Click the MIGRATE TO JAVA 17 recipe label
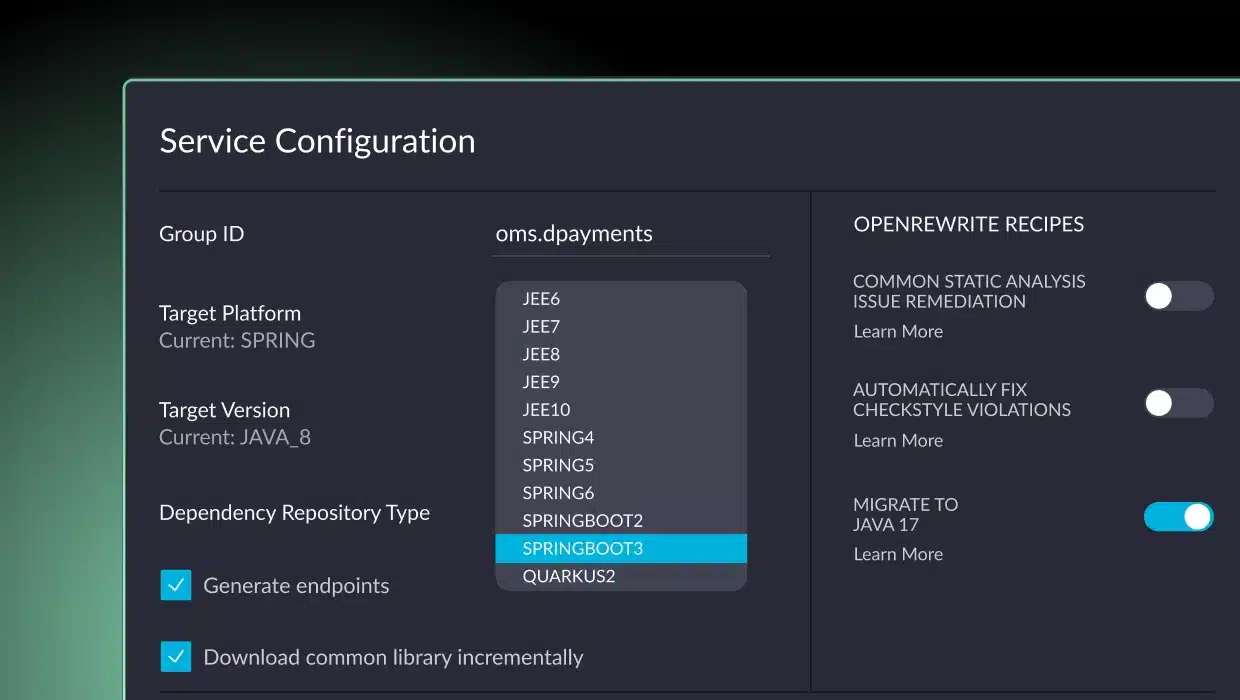The width and height of the screenshot is (1240, 700). [906, 514]
